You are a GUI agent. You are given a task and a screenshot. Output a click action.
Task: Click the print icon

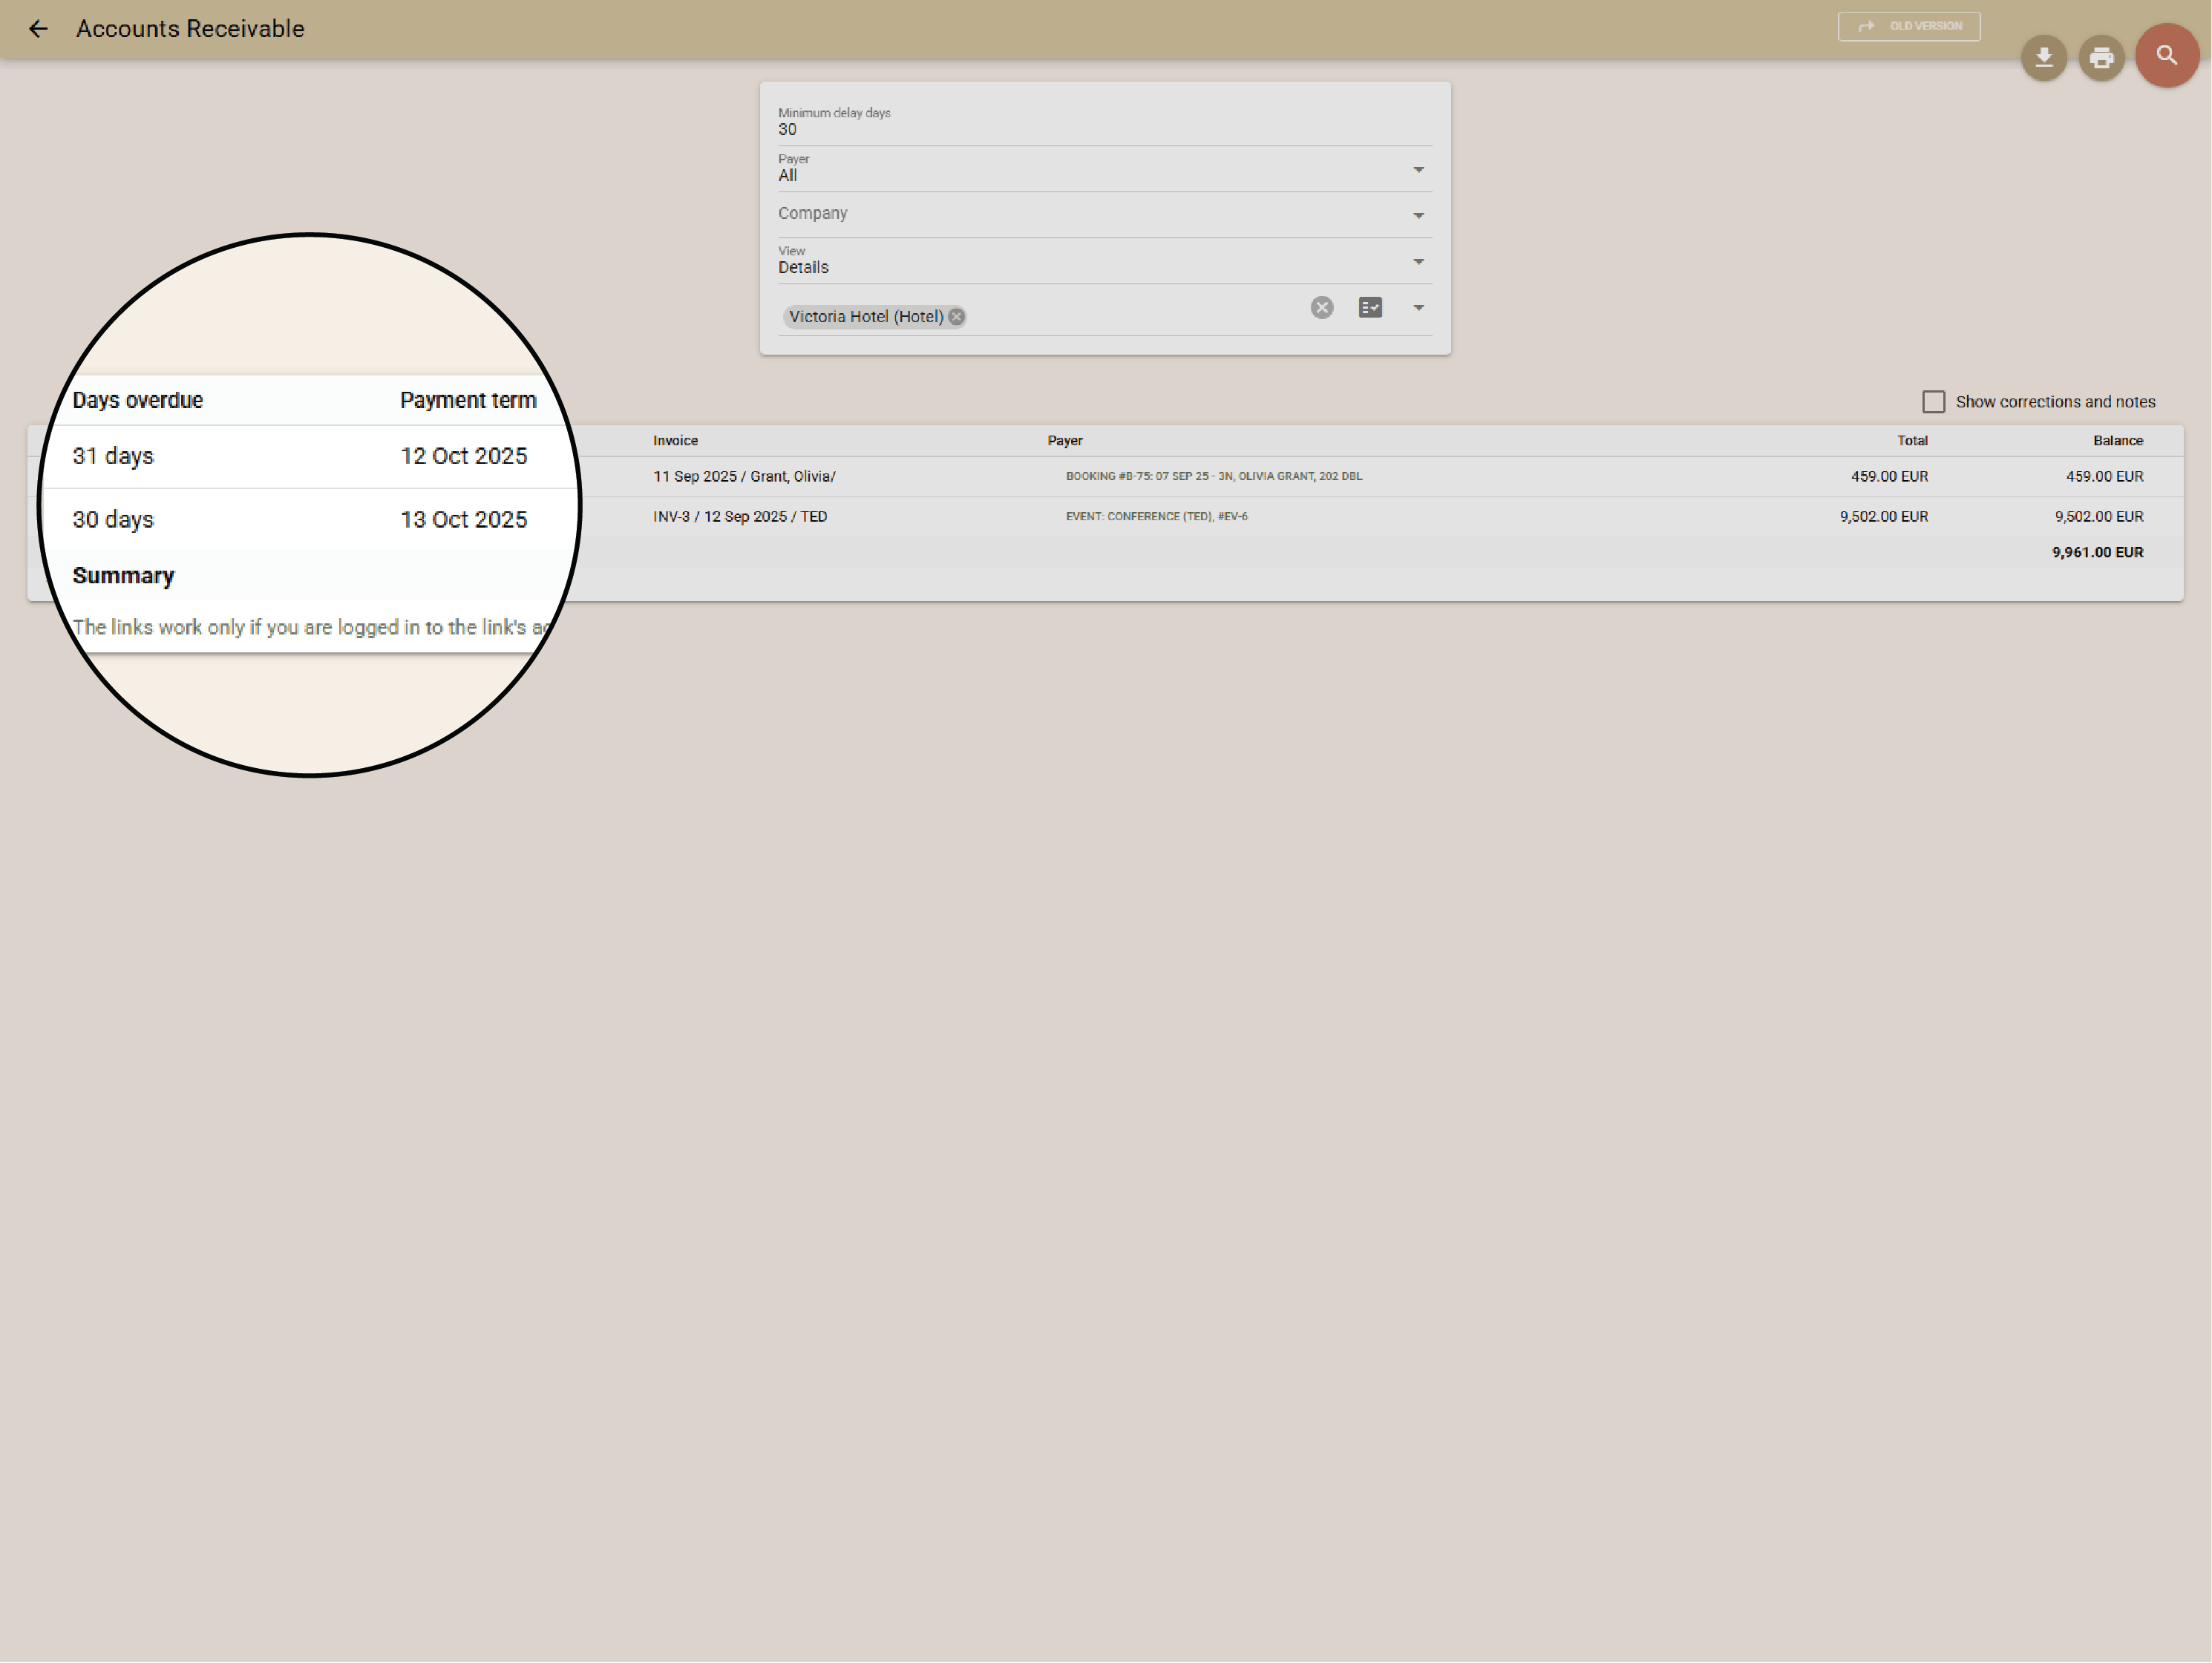[2101, 57]
